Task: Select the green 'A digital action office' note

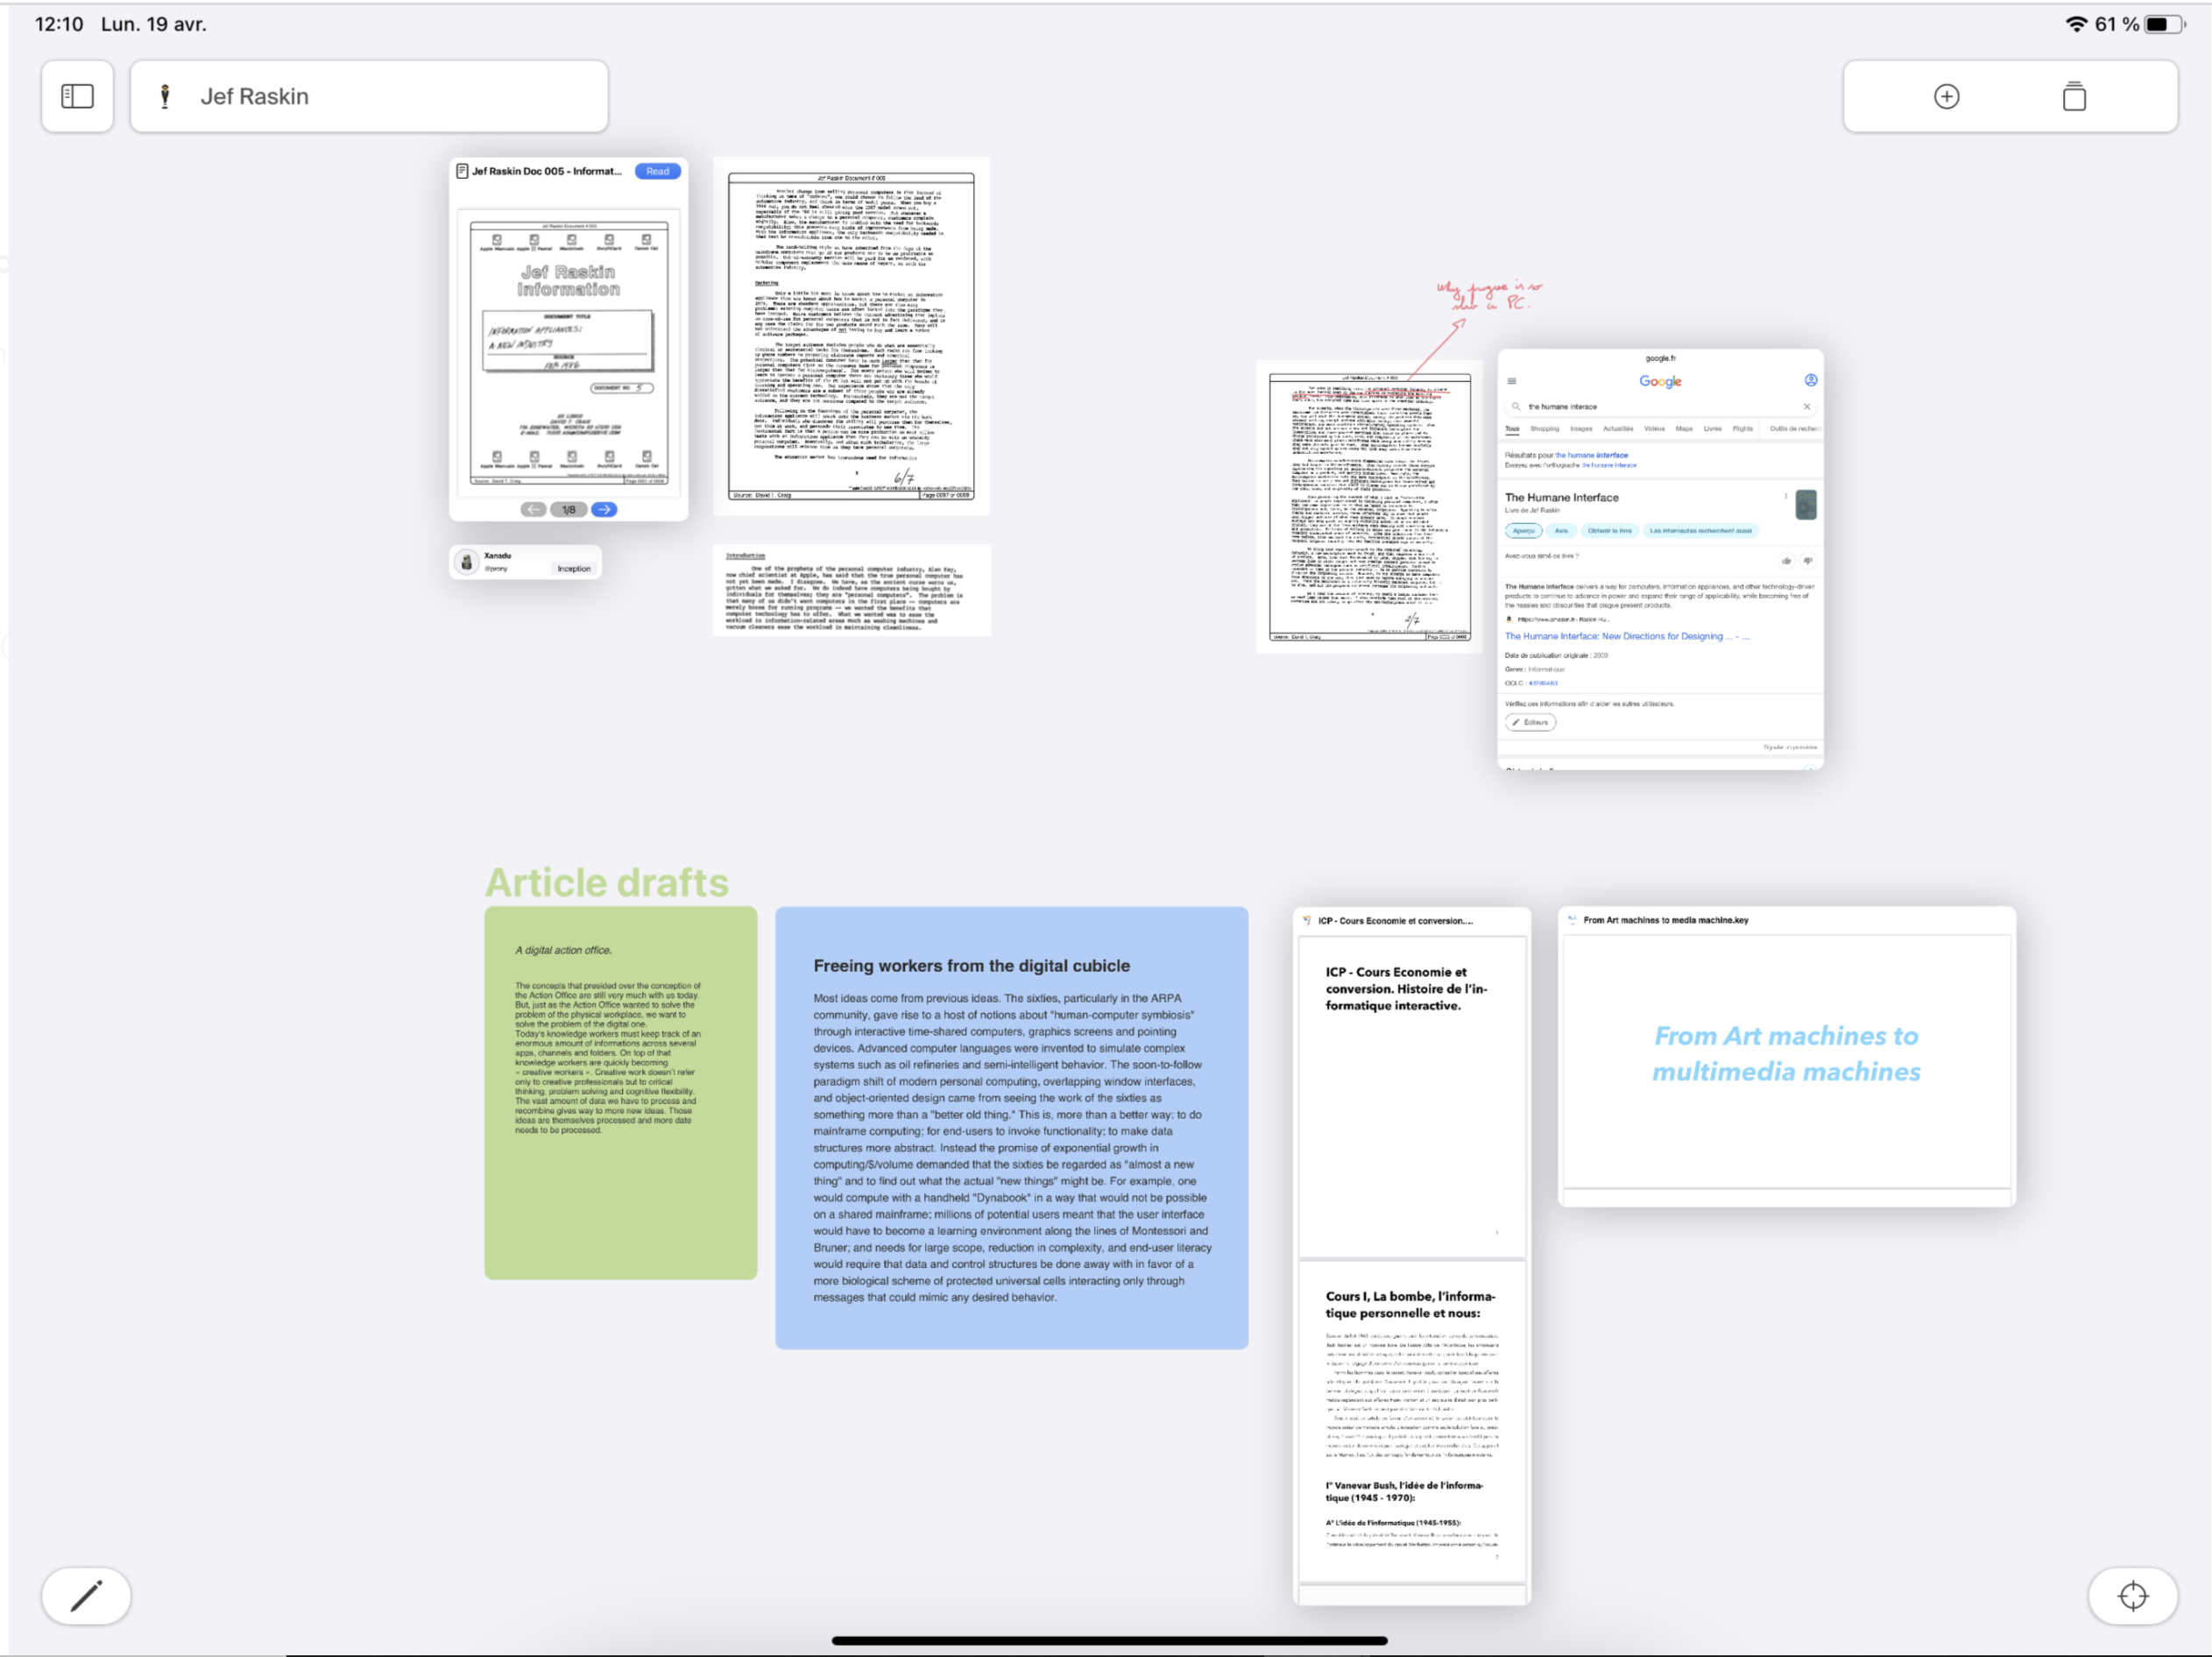Action: (620, 1092)
